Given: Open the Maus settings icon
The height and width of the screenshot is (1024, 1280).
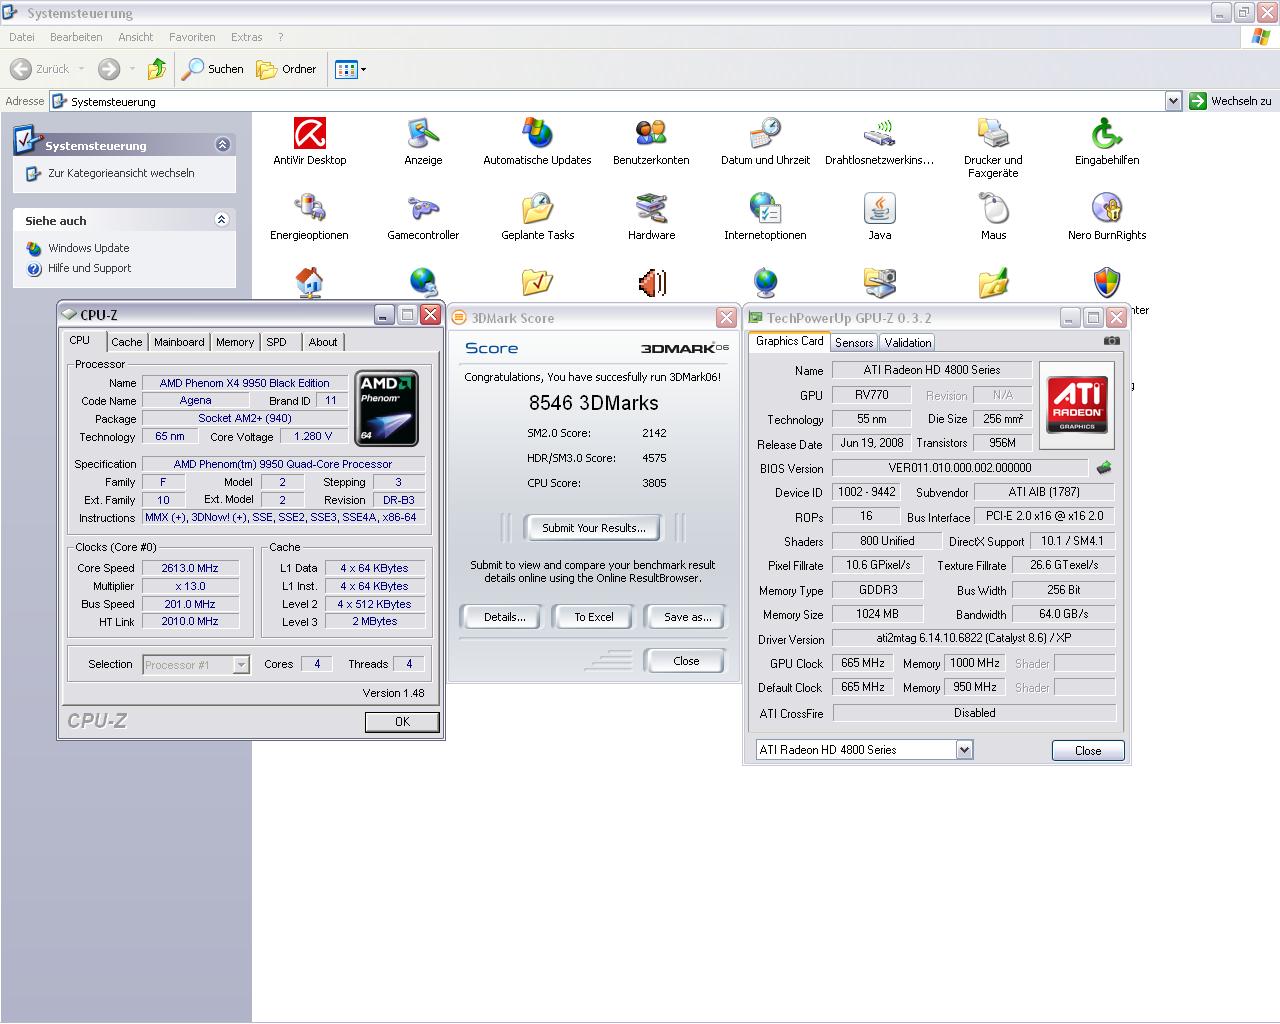Looking at the screenshot, I should 993,217.
